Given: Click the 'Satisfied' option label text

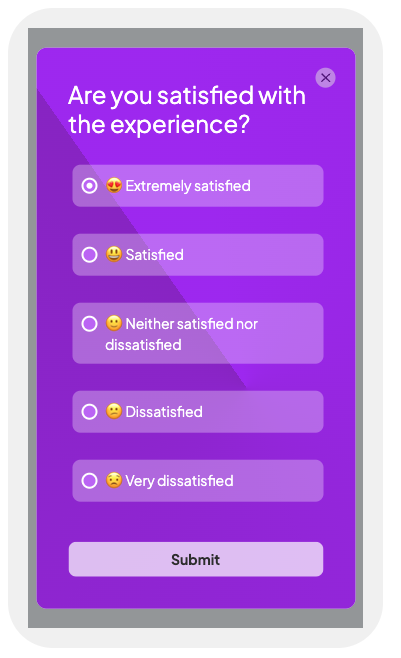Looking at the screenshot, I should [x=154, y=255].
